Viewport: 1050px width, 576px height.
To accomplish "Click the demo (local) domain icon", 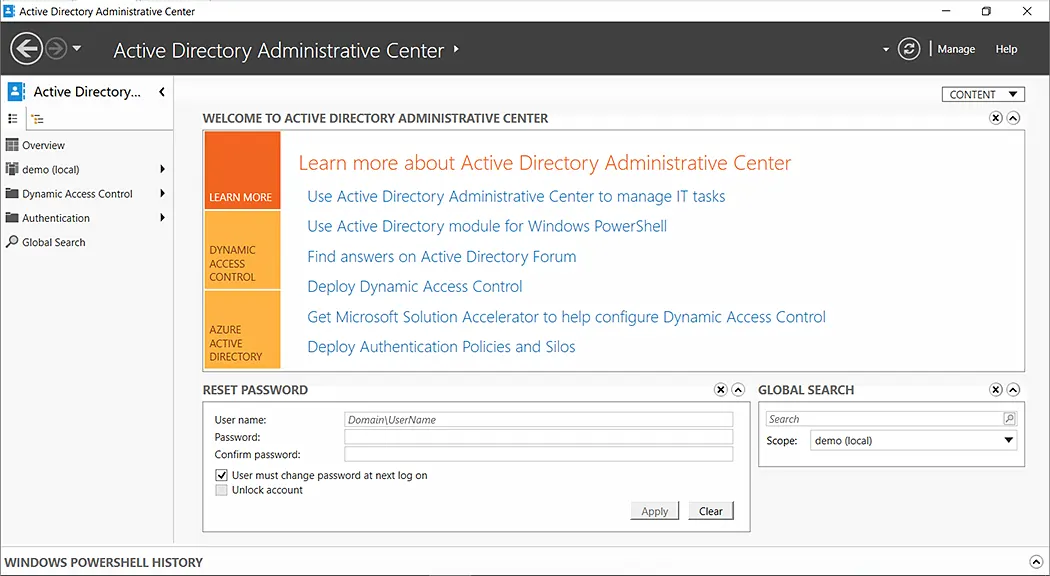I will 12,169.
